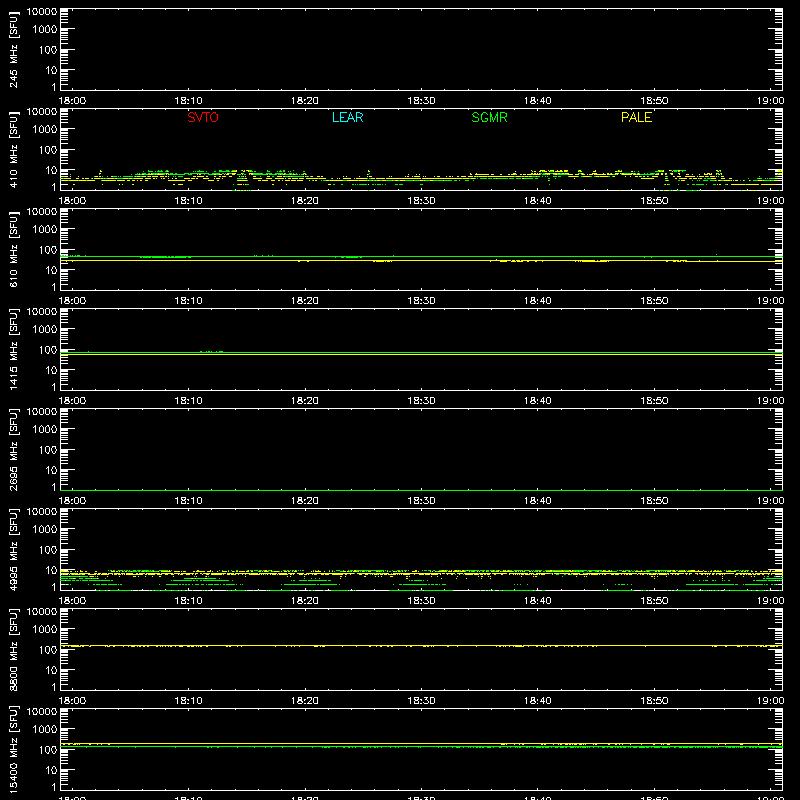
Task: Select the 2695 MHz [SFU] axis title
Action: pos(13,449)
